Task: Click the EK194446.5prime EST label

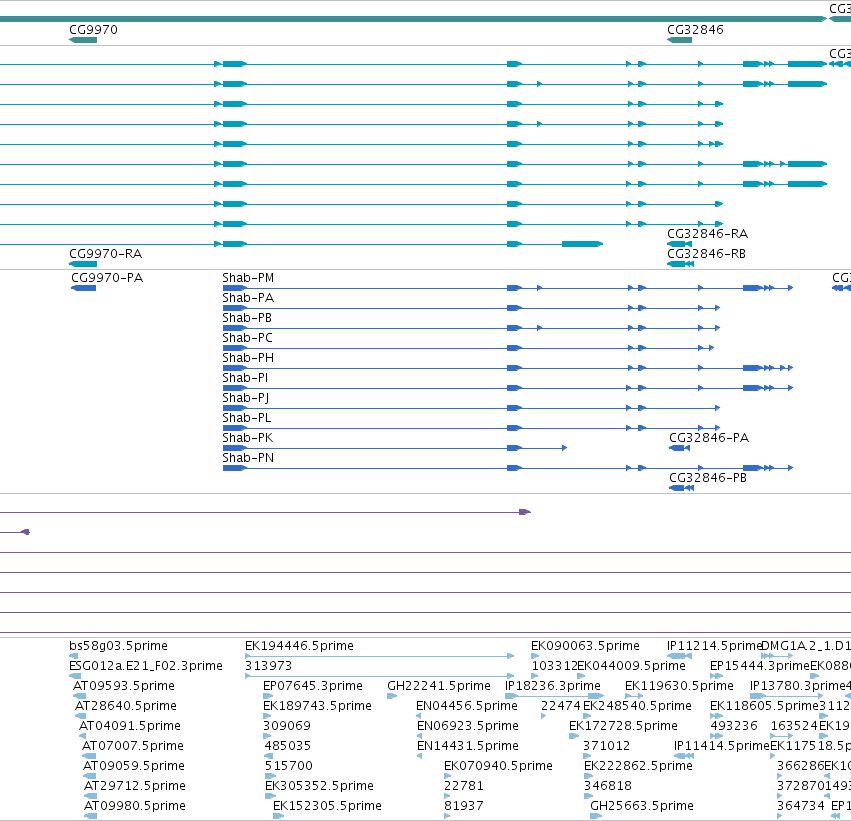Action: point(299,646)
